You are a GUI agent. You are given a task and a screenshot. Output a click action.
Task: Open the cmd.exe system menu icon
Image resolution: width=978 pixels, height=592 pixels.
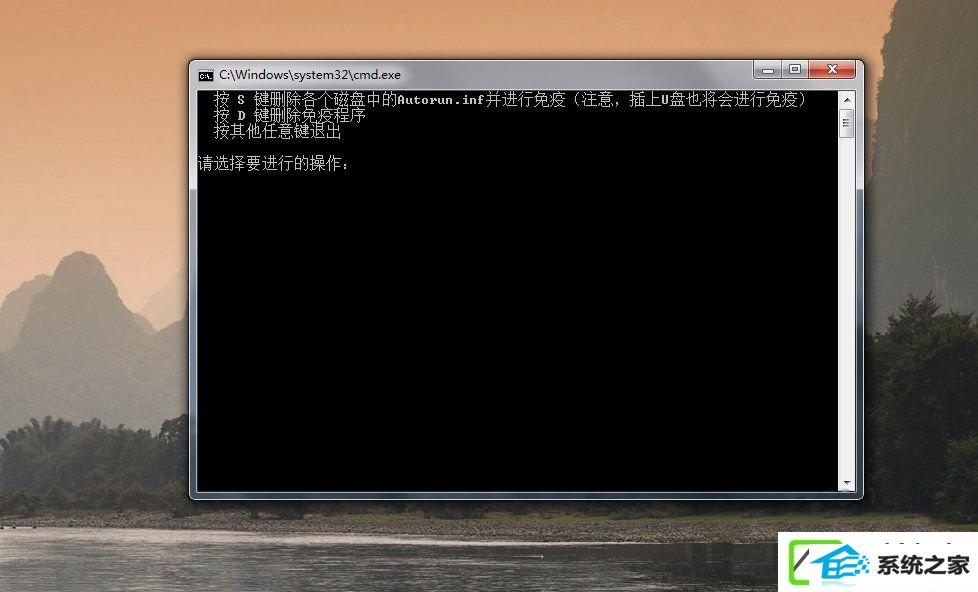point(206,75)
